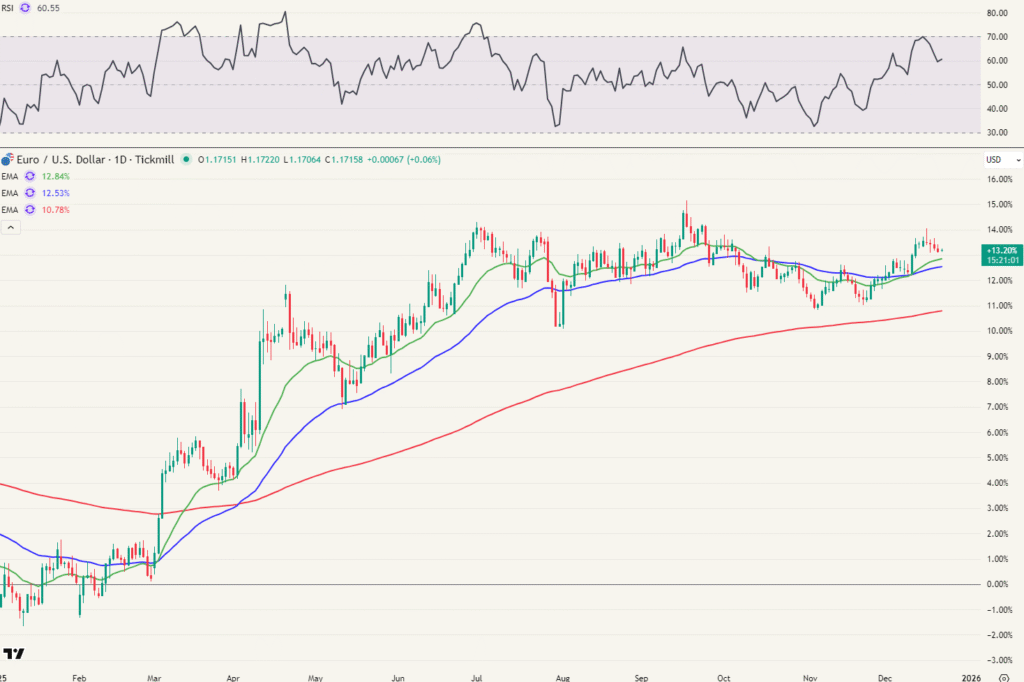
Task: Toggle the RSI indicator label
Action: (x=9, y=8)
